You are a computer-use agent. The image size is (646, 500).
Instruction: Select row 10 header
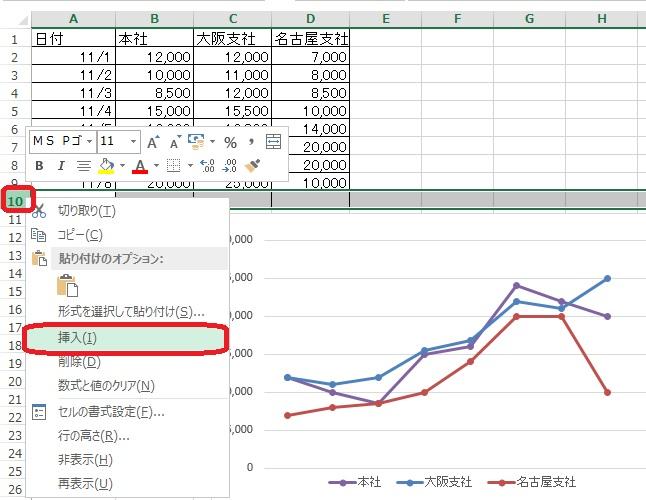16,201
